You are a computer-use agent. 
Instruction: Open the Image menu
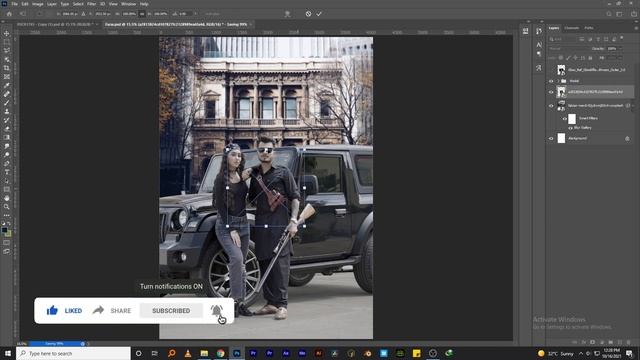pos(38,4)
